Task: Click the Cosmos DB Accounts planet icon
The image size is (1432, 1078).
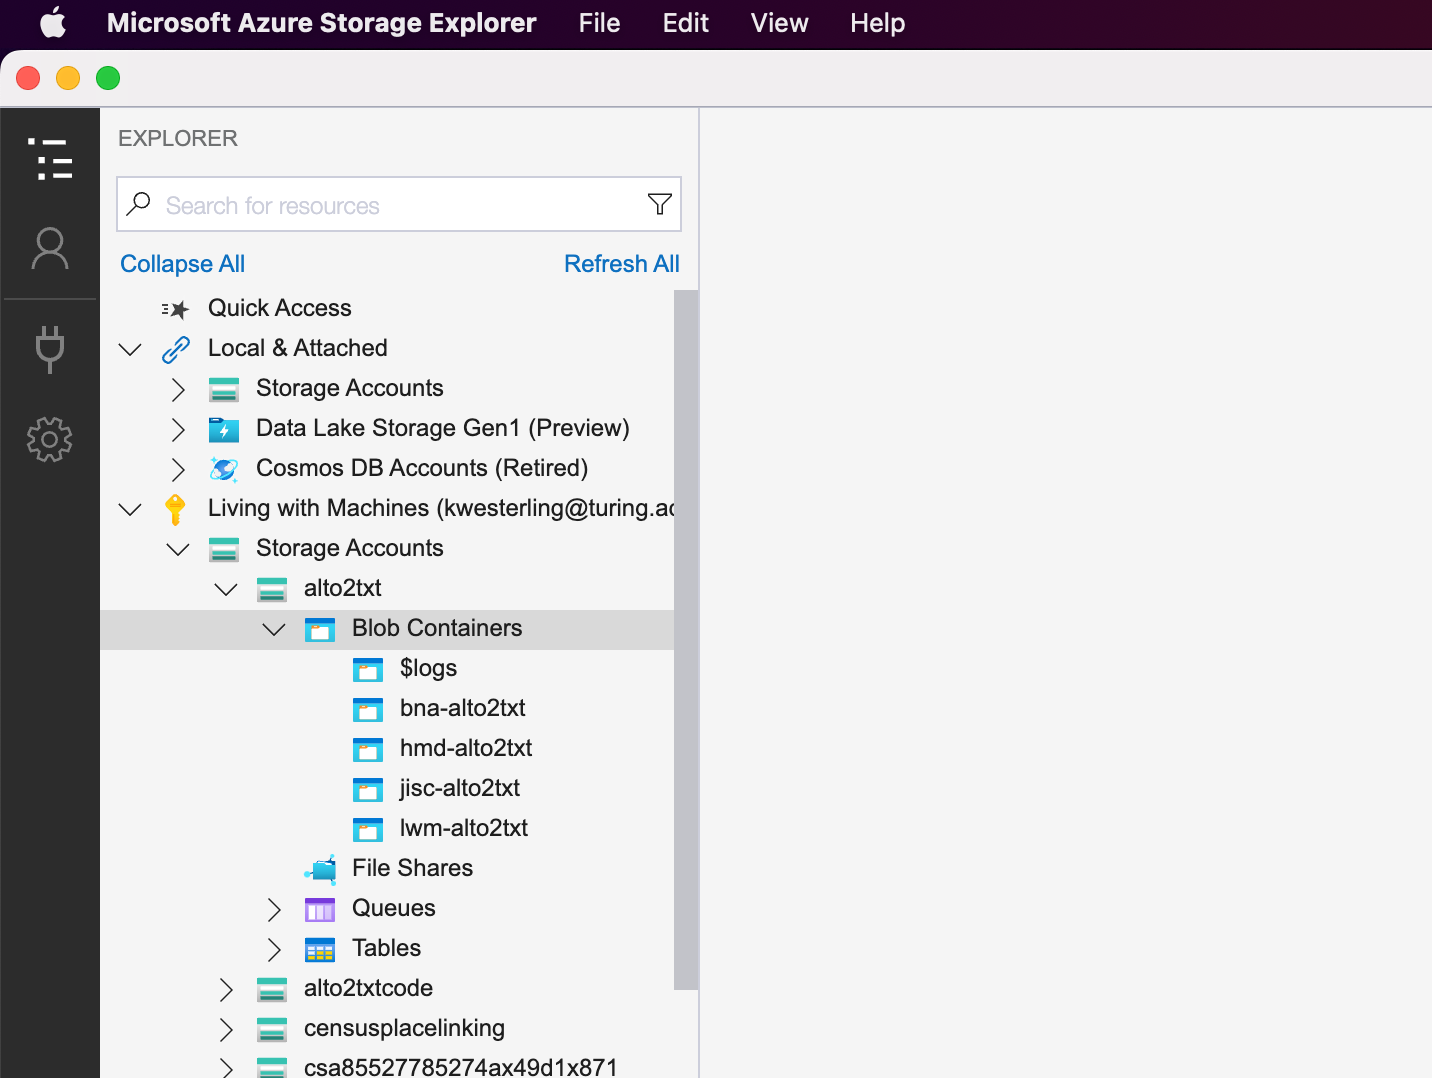Action: pos(224,469)
